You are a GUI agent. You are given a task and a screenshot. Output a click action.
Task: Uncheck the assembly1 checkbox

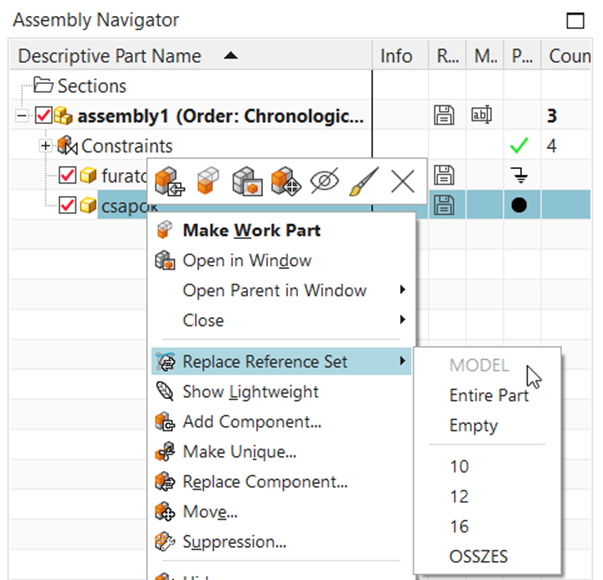[x=43, y=115]
